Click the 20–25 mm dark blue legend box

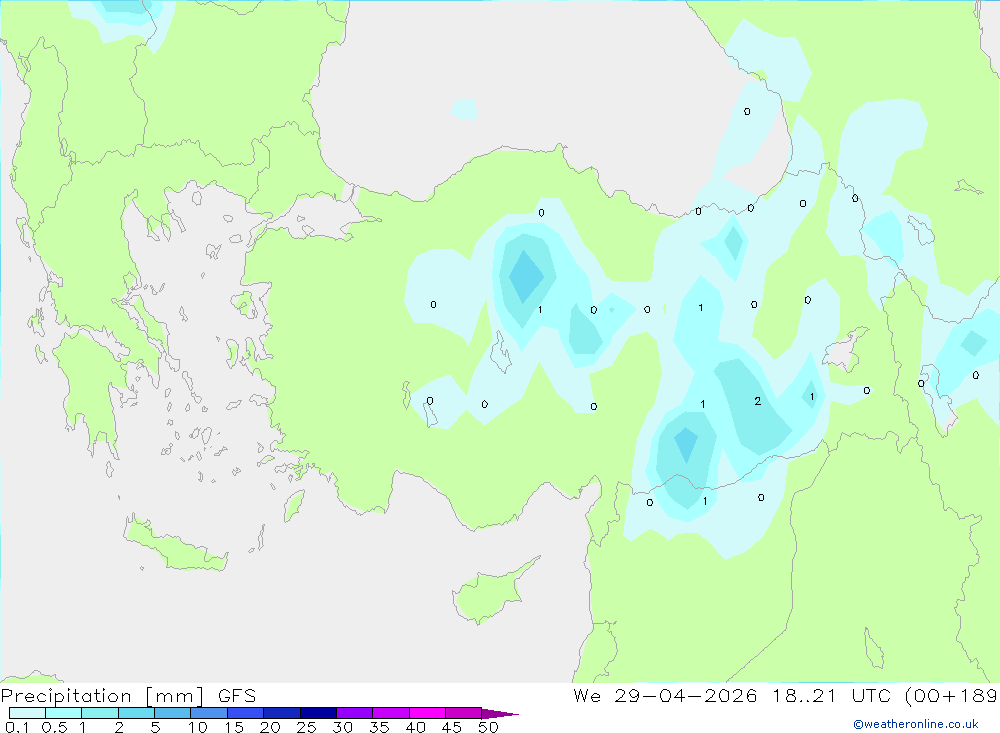282,713
